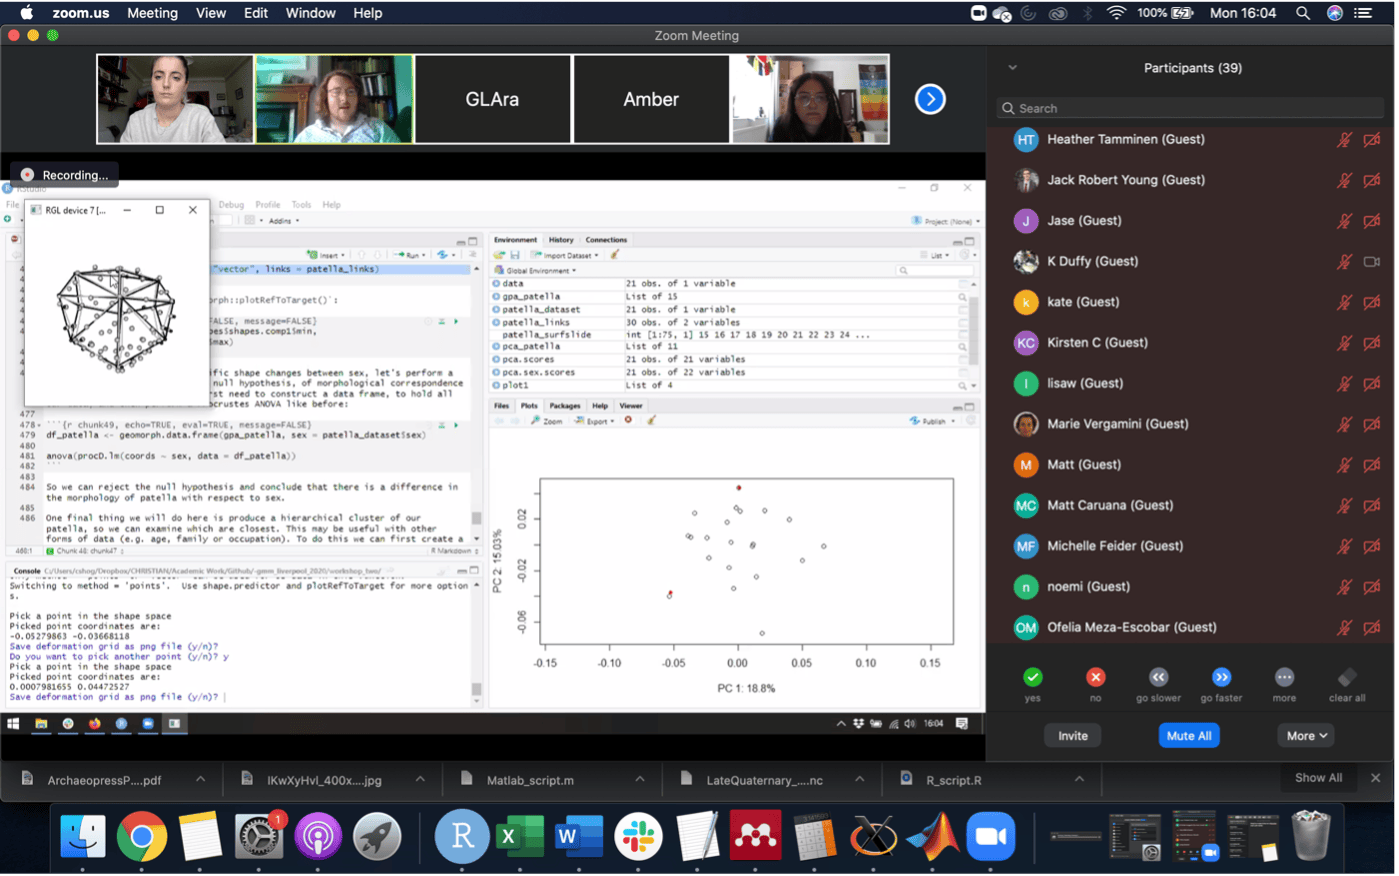Click Insert chunk button in RStudio editor
Screen dimensions: 1399x876
tap(326, 255)
